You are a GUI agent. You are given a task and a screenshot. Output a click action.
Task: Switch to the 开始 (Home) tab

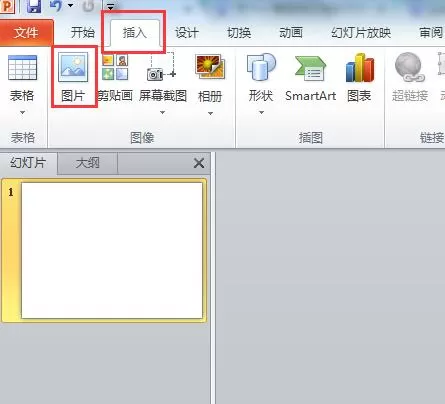[x=83, y=33]
